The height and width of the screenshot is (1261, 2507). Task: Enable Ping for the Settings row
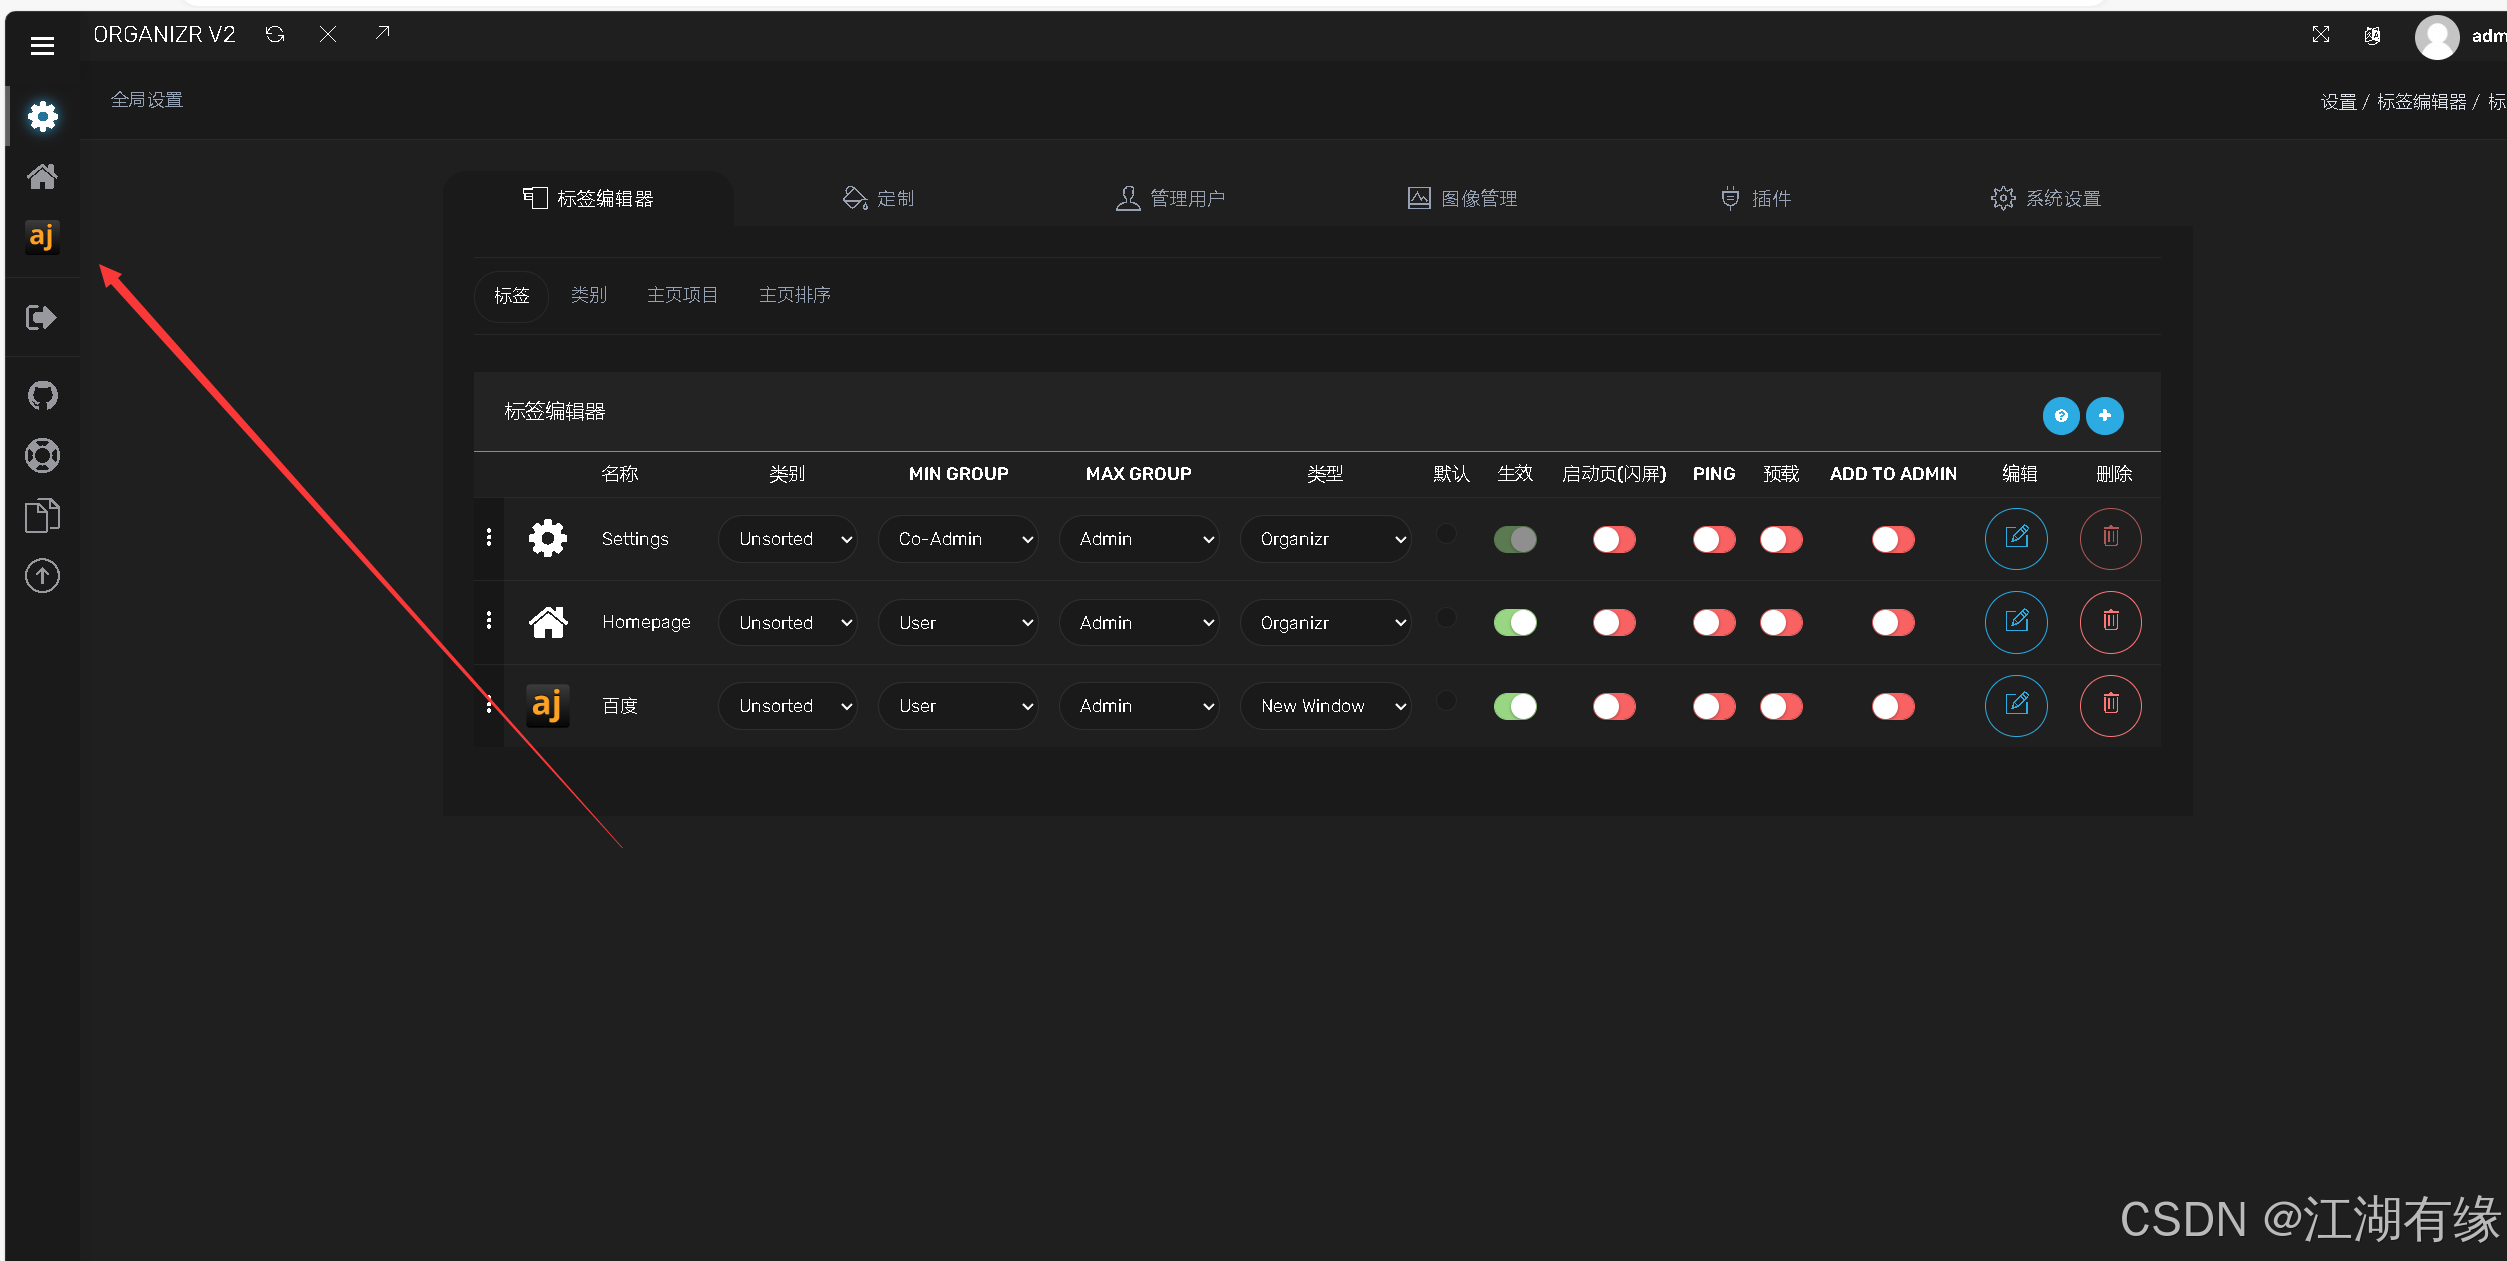1714,540
